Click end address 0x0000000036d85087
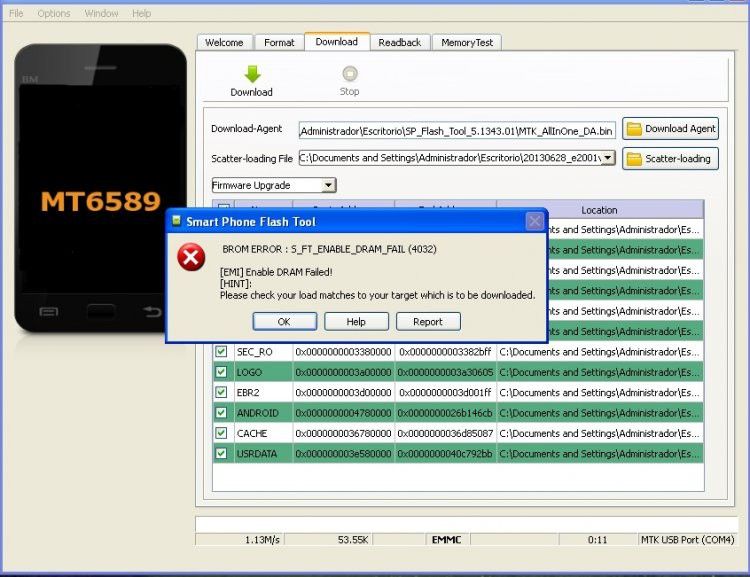The width and height of the screenshot is (750, 577). click(x=445, y=433)
